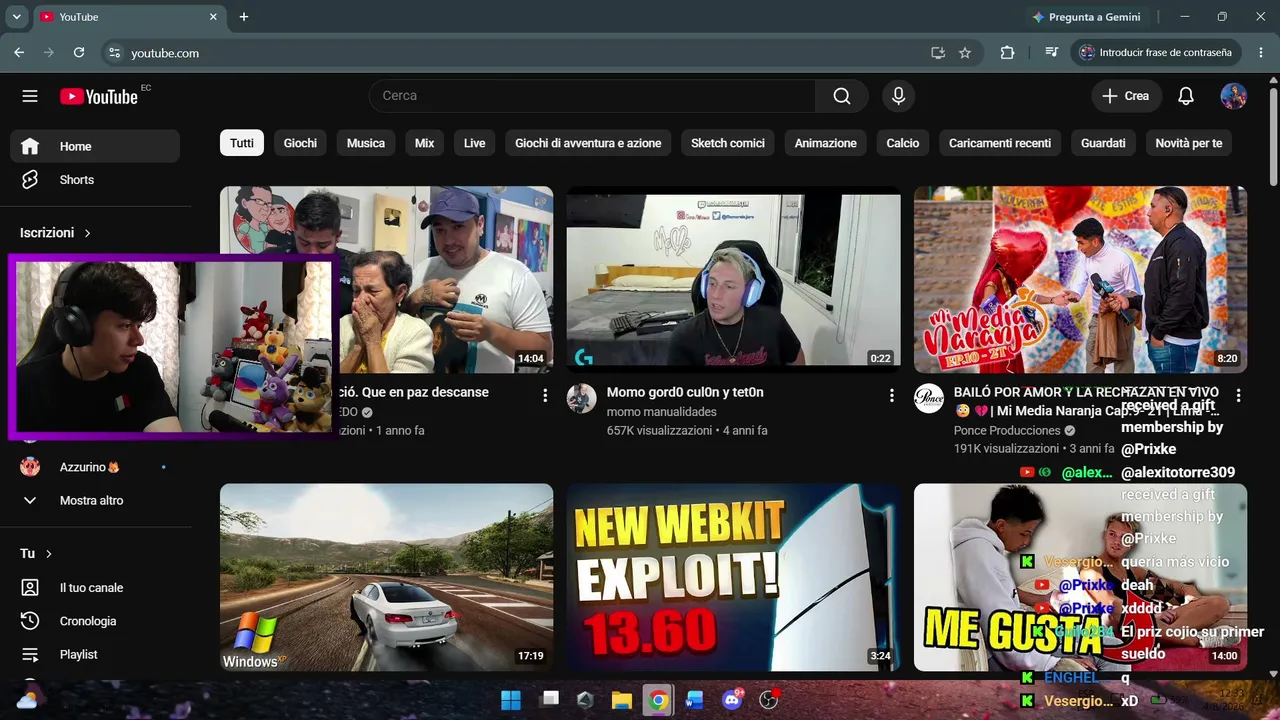This screenshot has height=720, width=1280.
Task: Bookmark this page with the star
Action: tap(965, 53)
